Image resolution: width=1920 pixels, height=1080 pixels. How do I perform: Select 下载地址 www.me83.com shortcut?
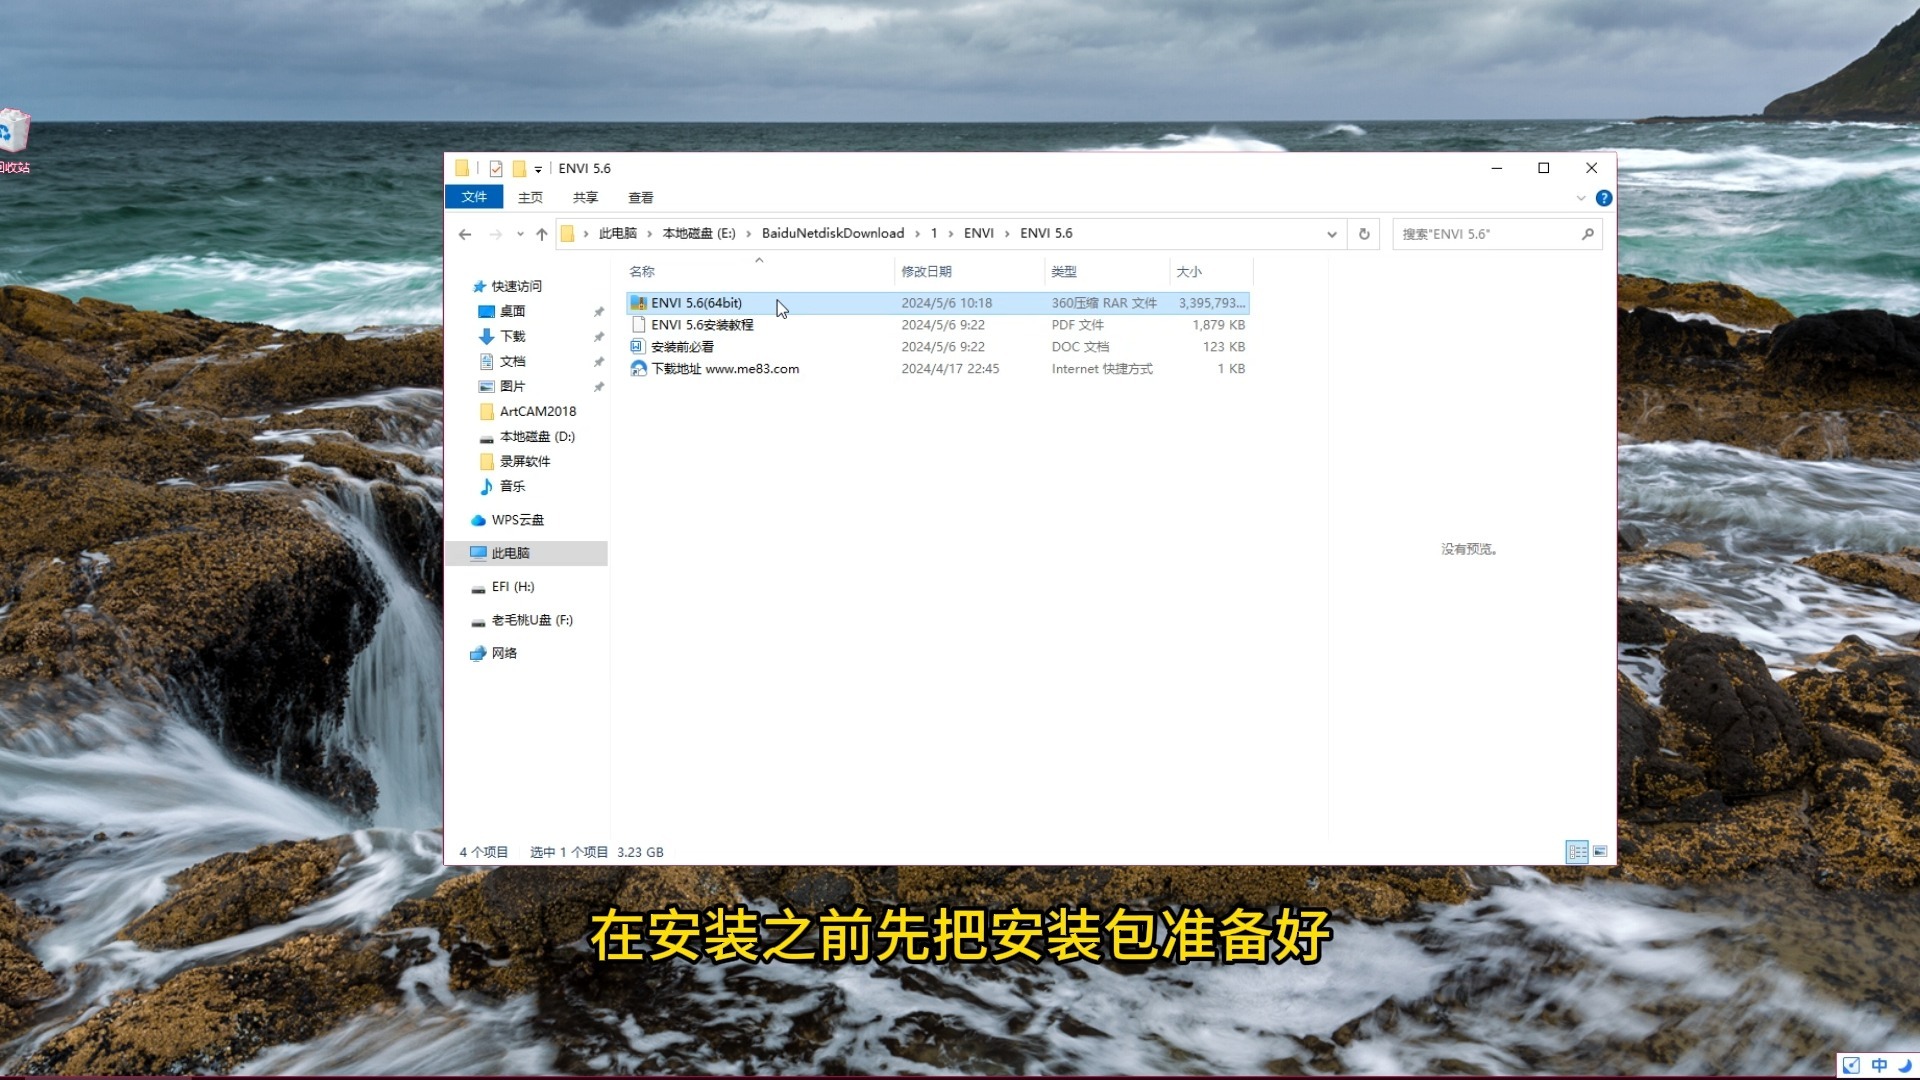point(938,369)
